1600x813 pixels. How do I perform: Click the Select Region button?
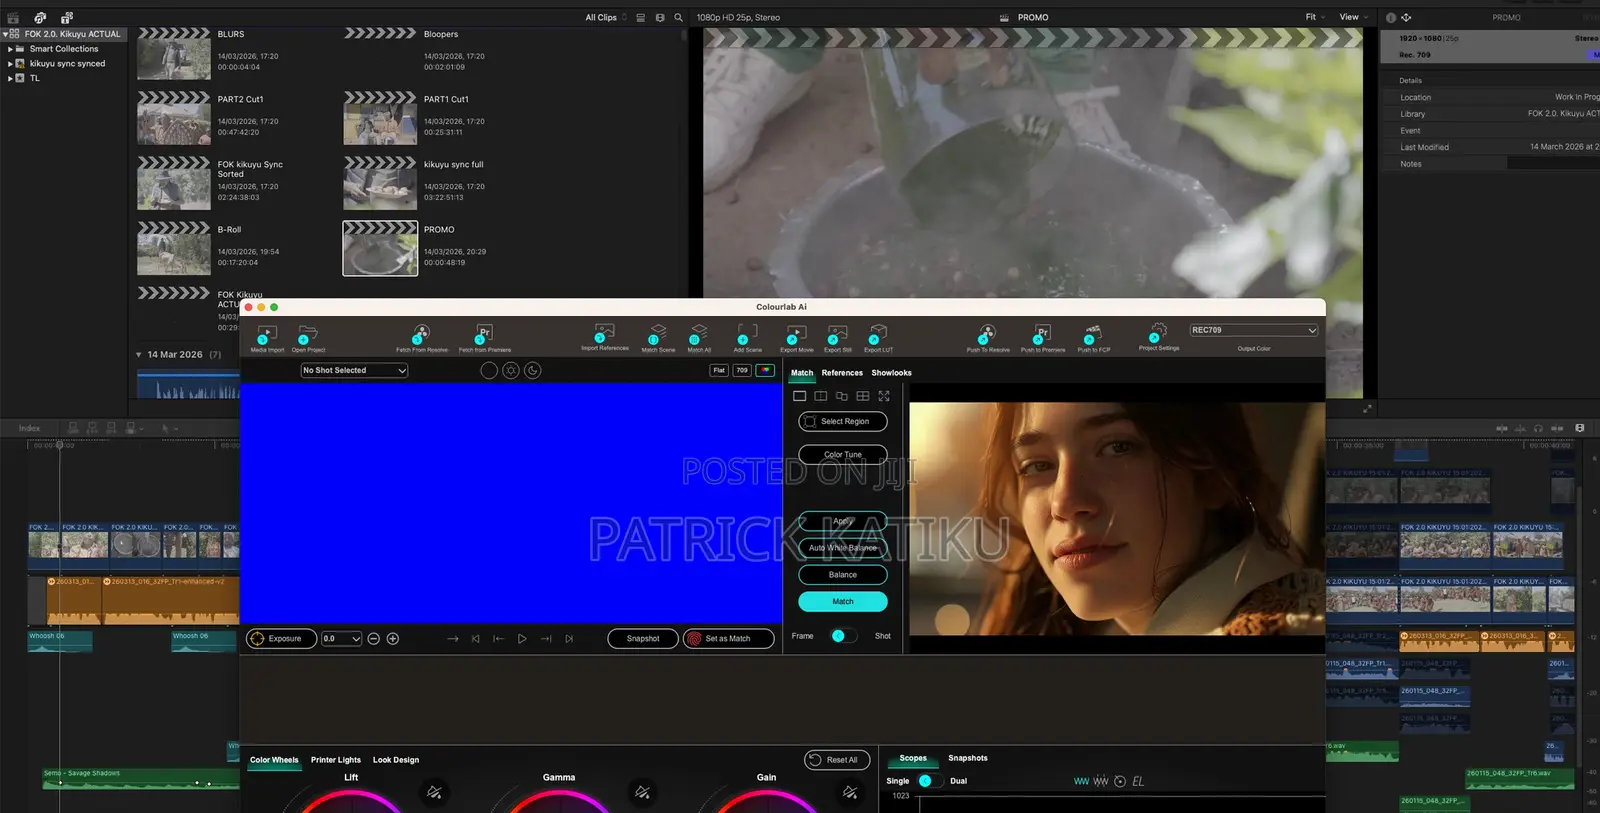843,422
